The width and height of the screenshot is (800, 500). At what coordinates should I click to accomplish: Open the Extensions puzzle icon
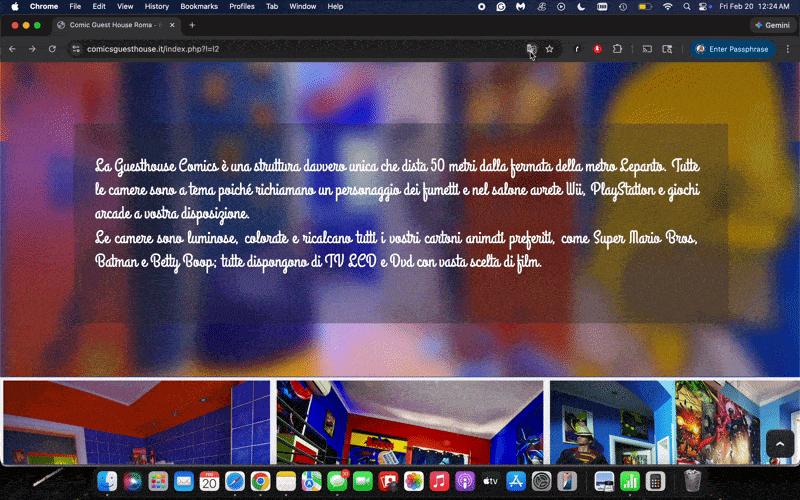(617, 49)
